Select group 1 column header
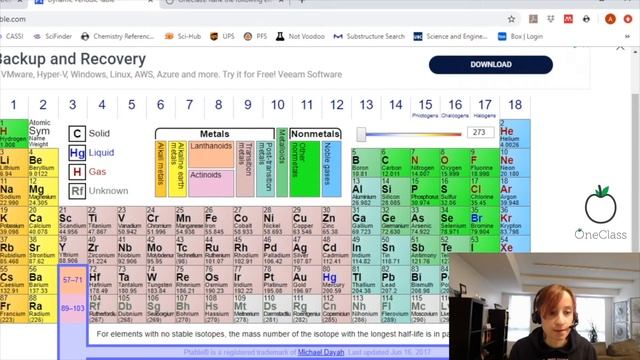The height and width of the screenshot is (360, 640). 13,105
